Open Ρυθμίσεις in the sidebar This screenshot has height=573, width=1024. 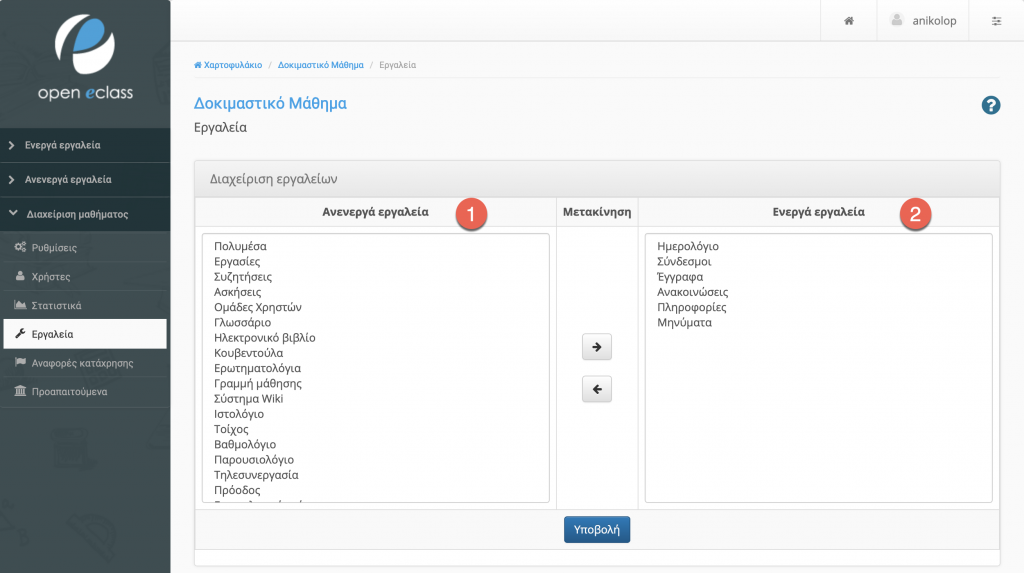click(54, 247)
